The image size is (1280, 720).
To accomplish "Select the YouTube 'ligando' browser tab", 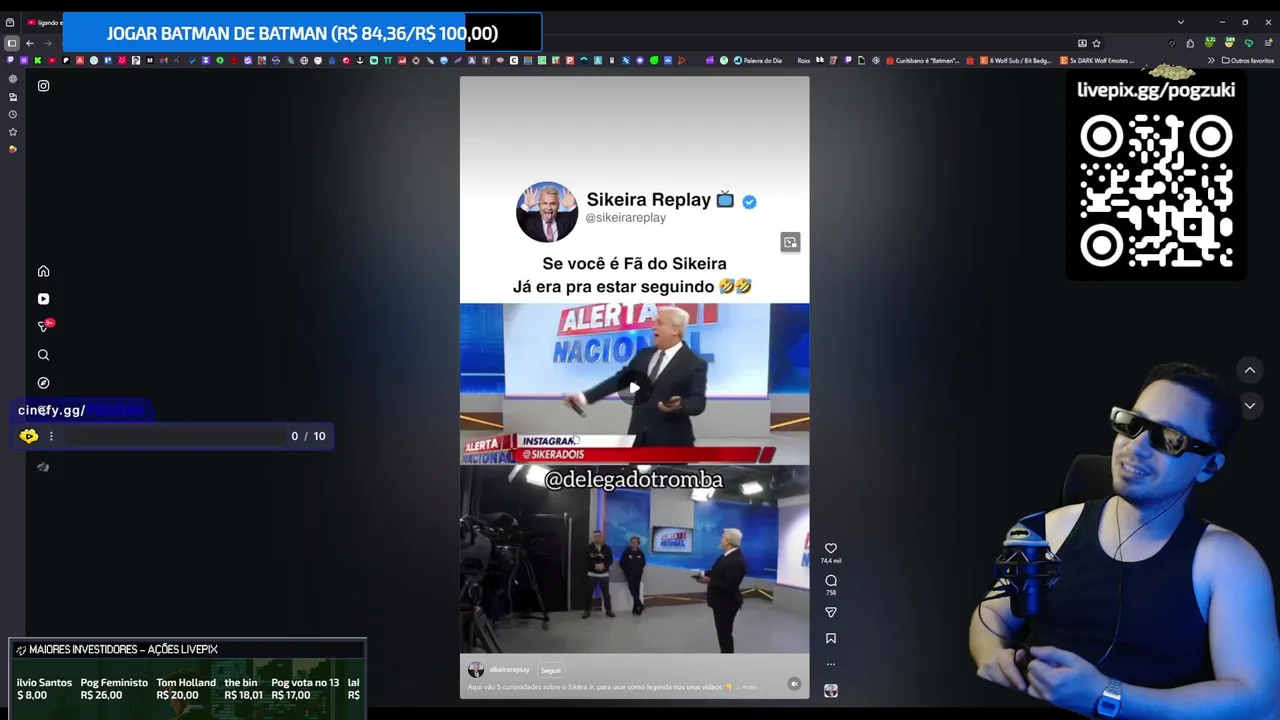I will click(45, 22).
